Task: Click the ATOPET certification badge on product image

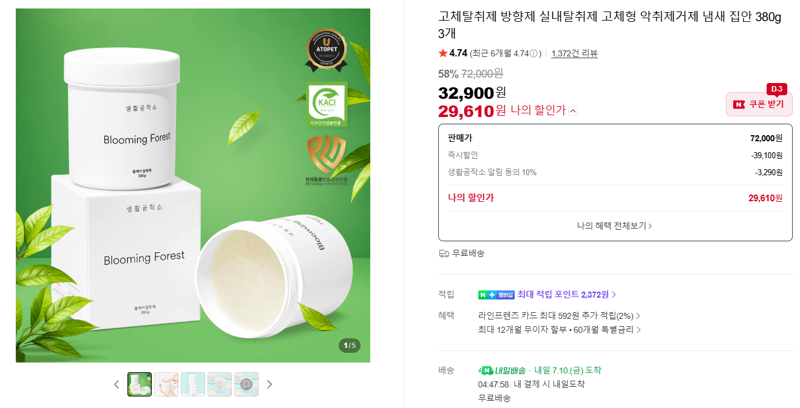Action: pyautogui.click(x=326, y=50)
